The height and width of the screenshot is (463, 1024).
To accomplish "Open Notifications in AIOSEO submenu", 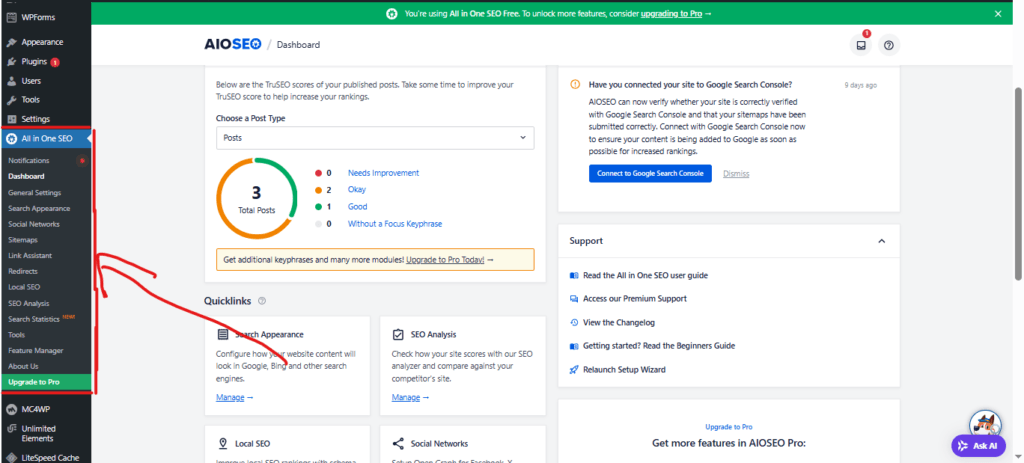I will tap(29, 161).
